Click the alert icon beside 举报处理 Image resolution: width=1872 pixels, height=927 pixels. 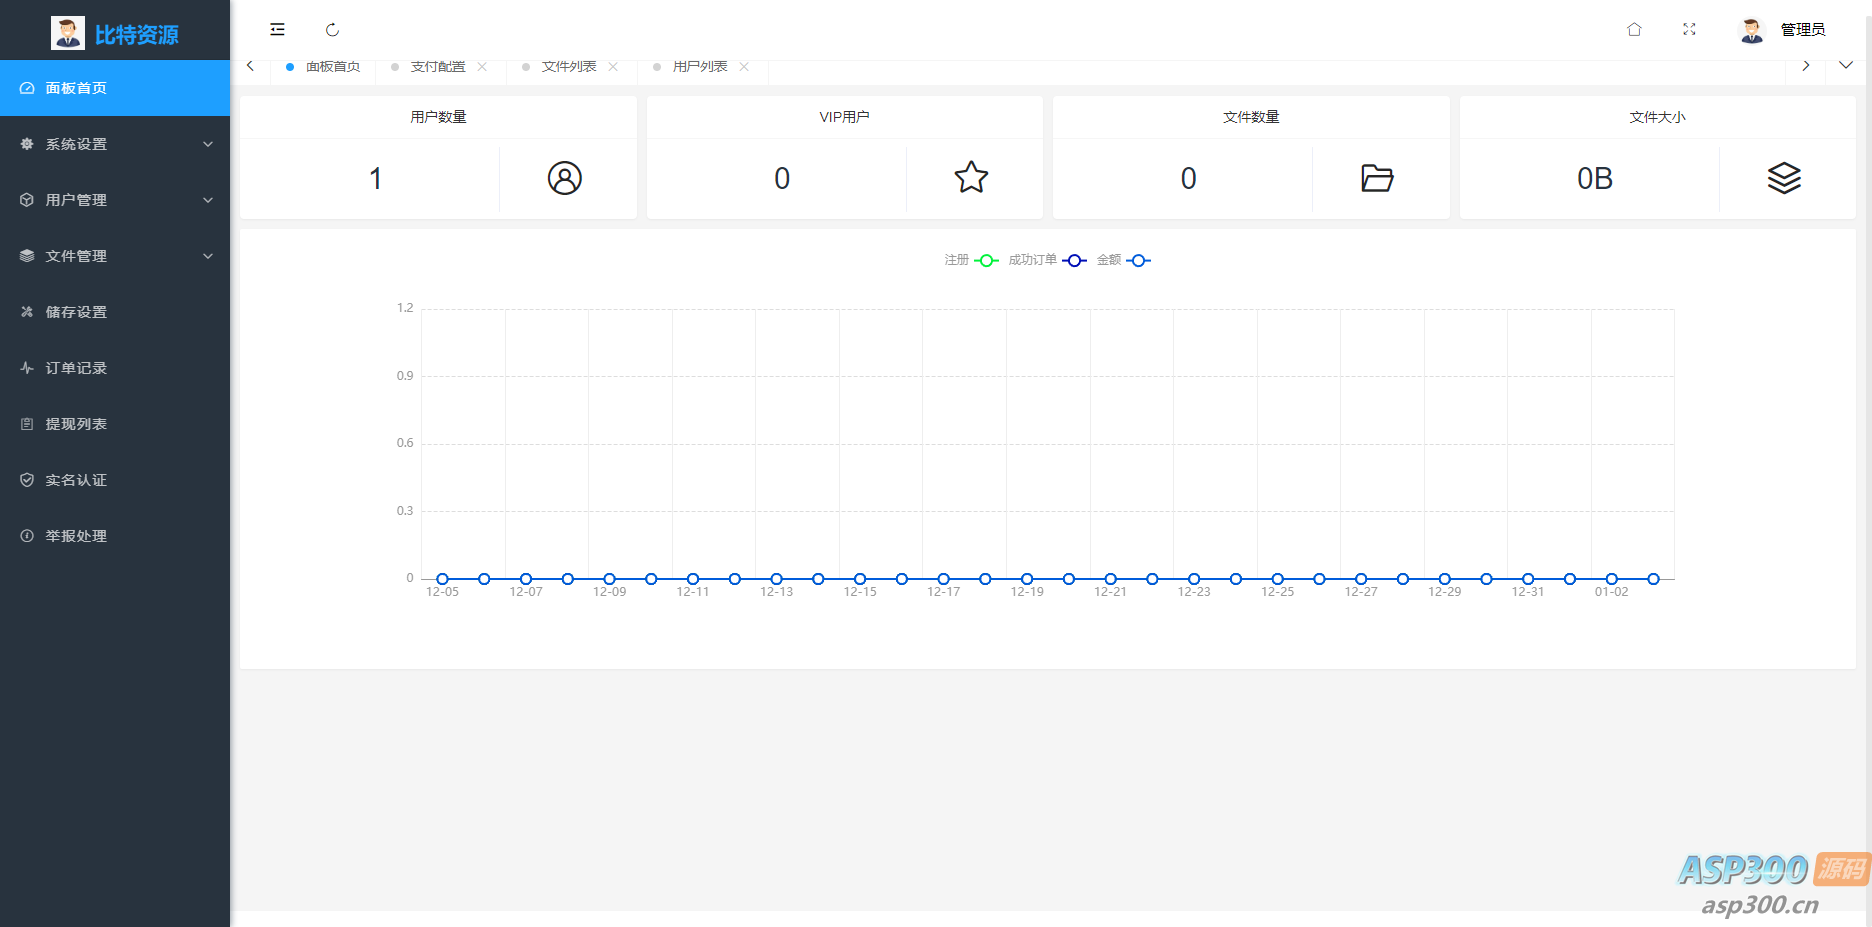tap(27, 536)
